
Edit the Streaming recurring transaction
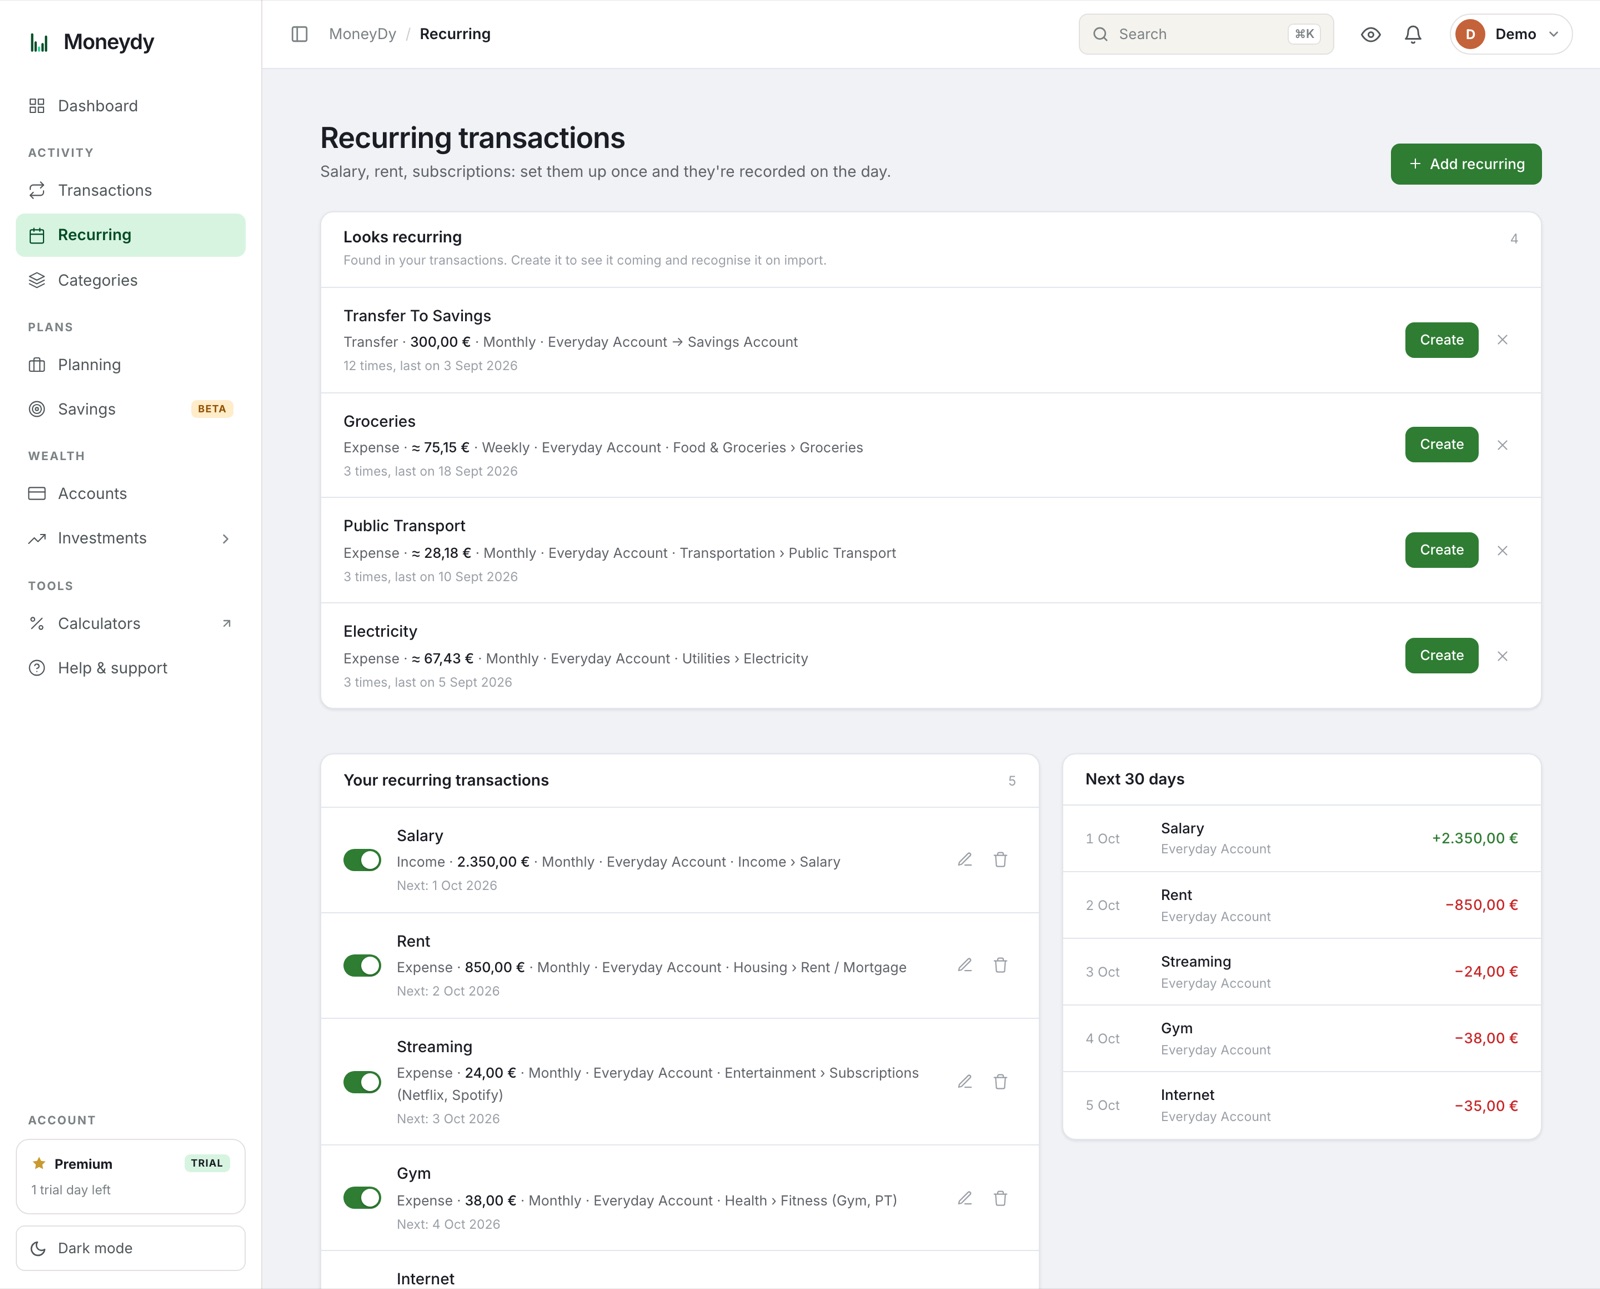965,1082
